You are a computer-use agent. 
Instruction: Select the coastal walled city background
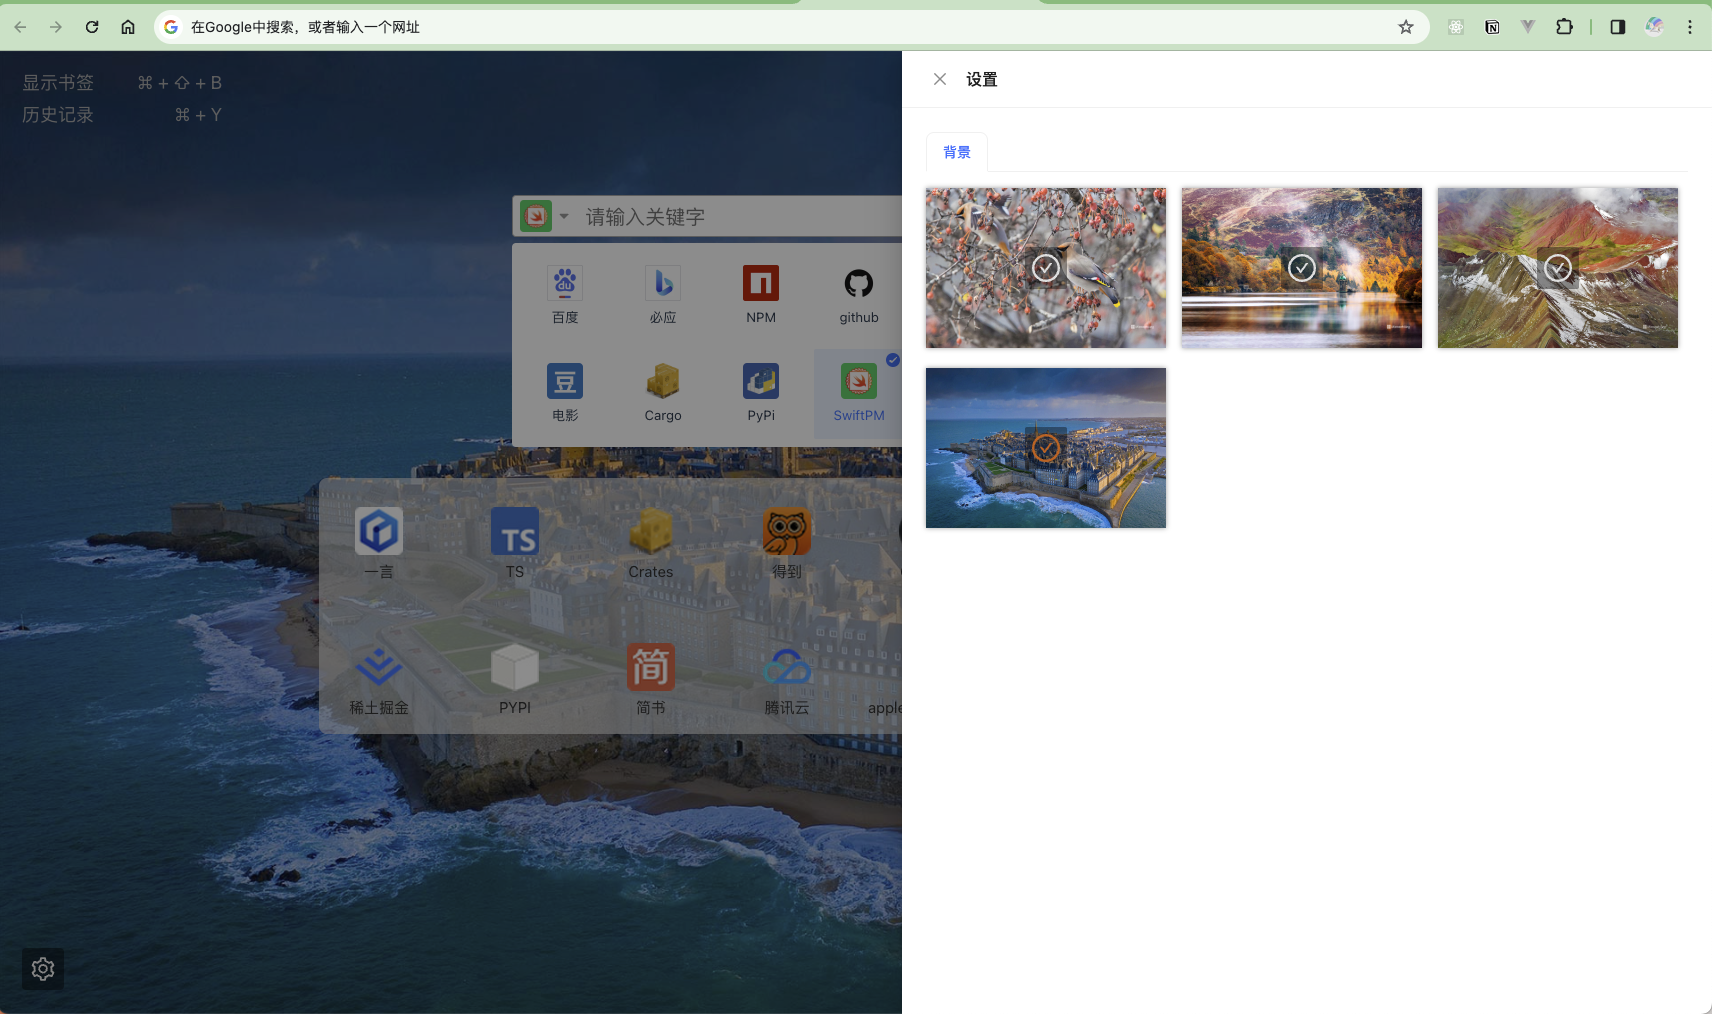pyautogui.click(x=1046, y=448)
